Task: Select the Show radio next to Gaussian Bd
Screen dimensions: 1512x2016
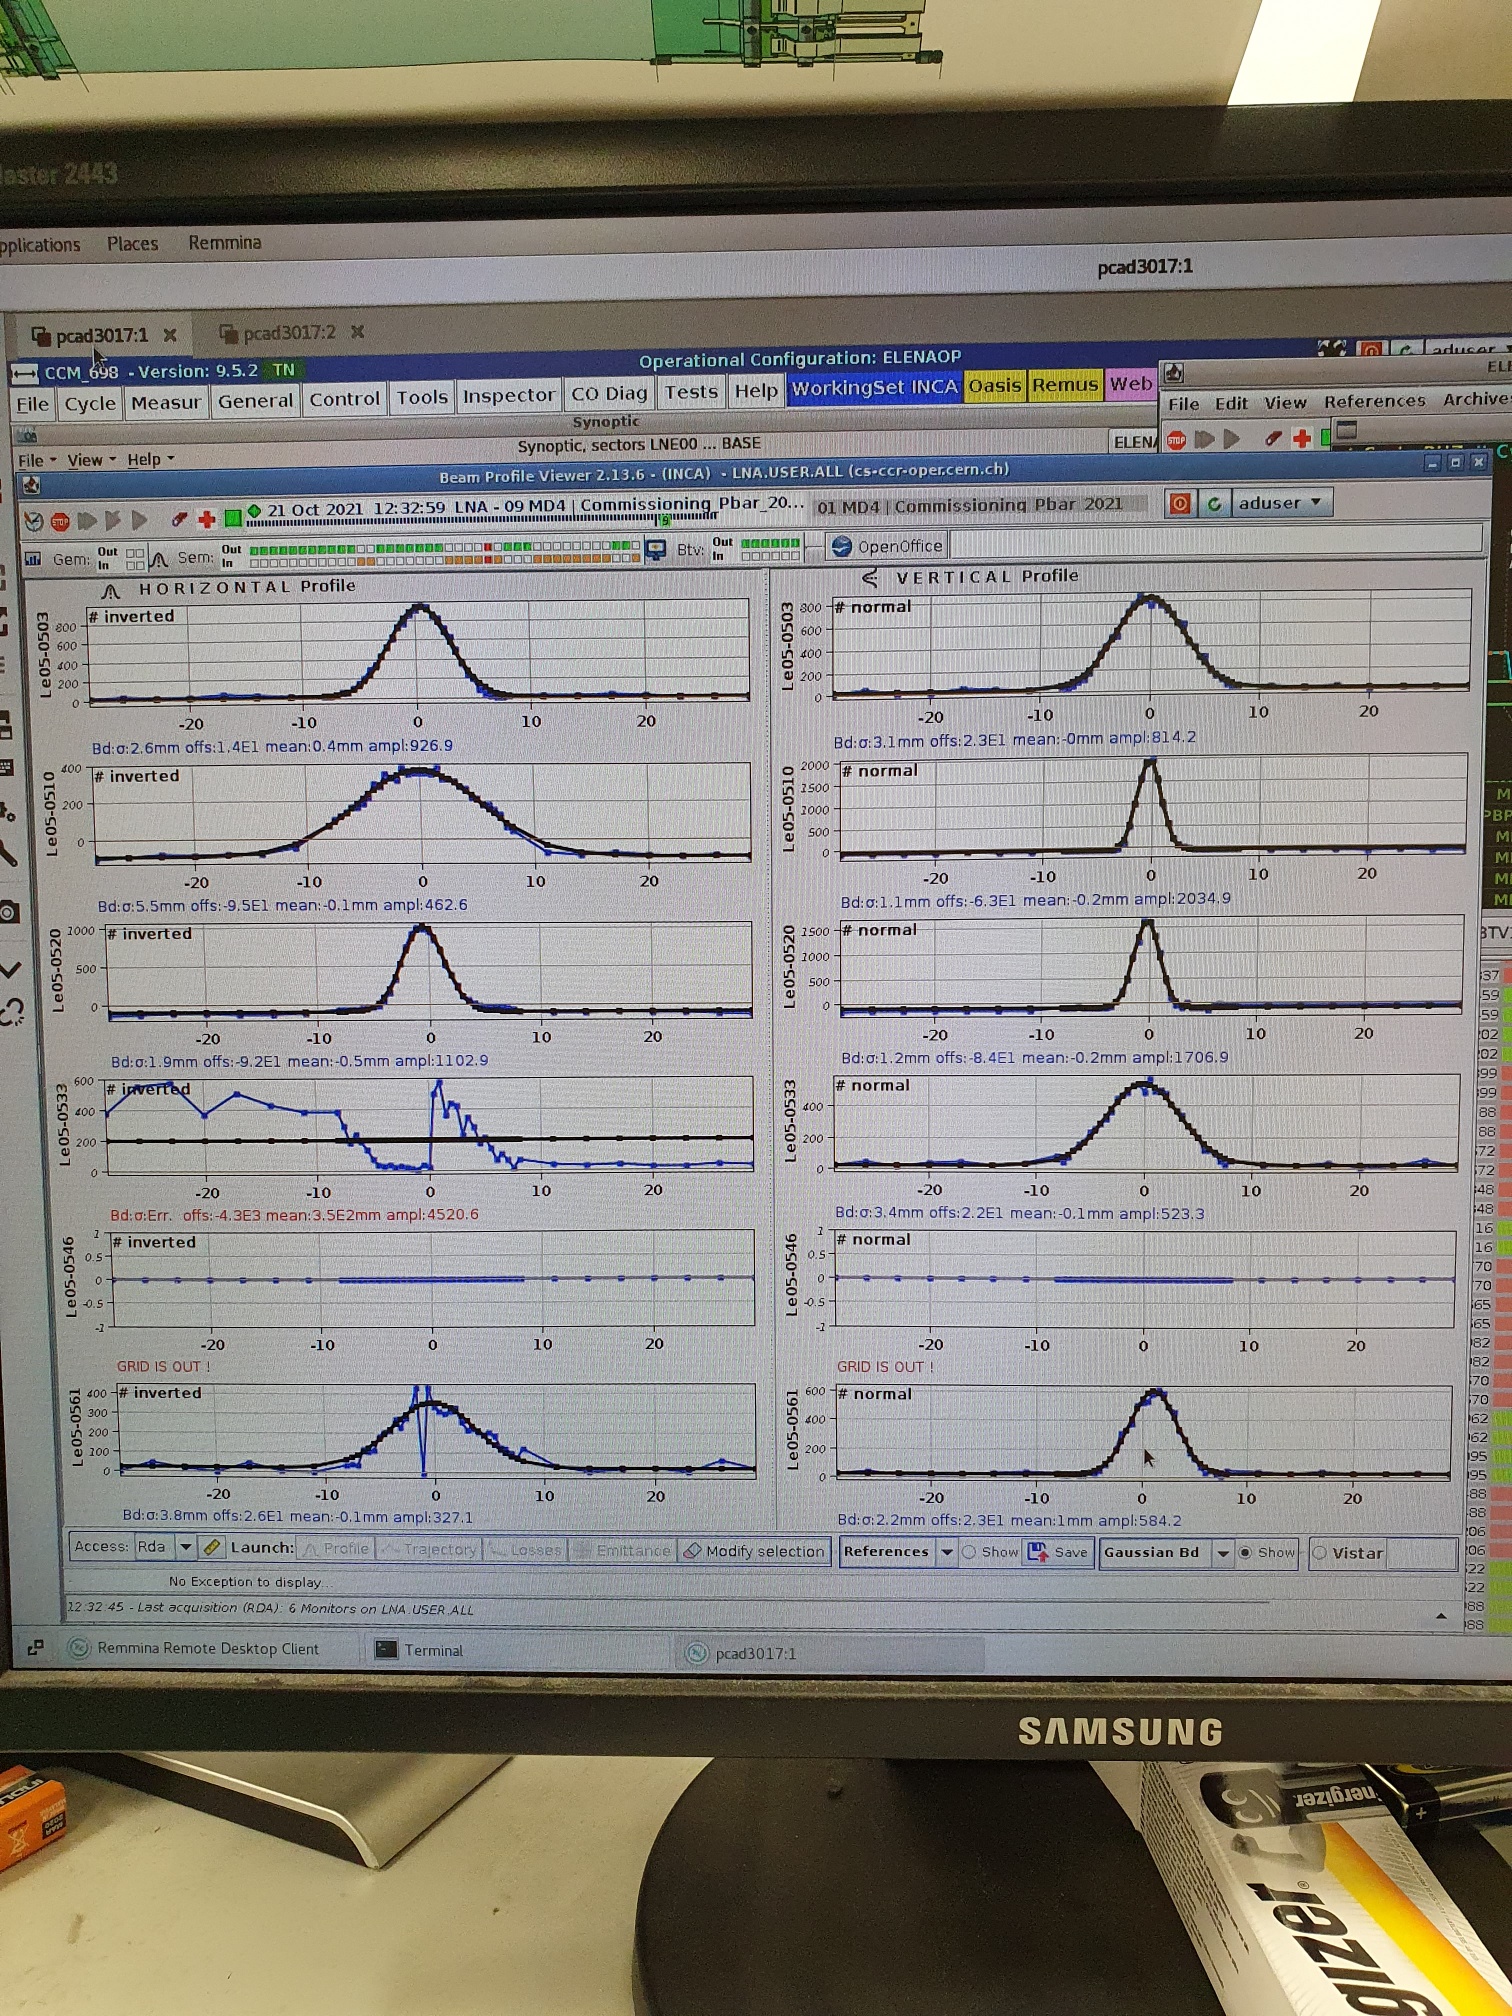Action: click(1245, 1553)
